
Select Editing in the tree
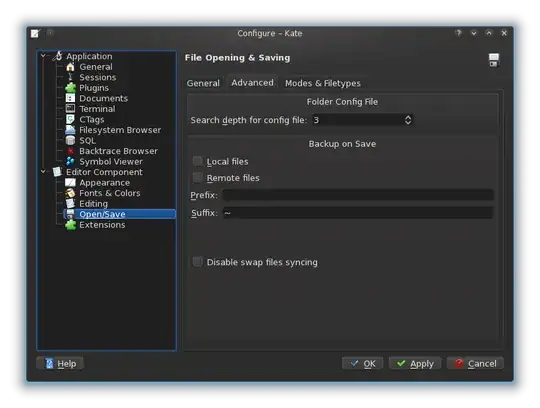[93, 203]
